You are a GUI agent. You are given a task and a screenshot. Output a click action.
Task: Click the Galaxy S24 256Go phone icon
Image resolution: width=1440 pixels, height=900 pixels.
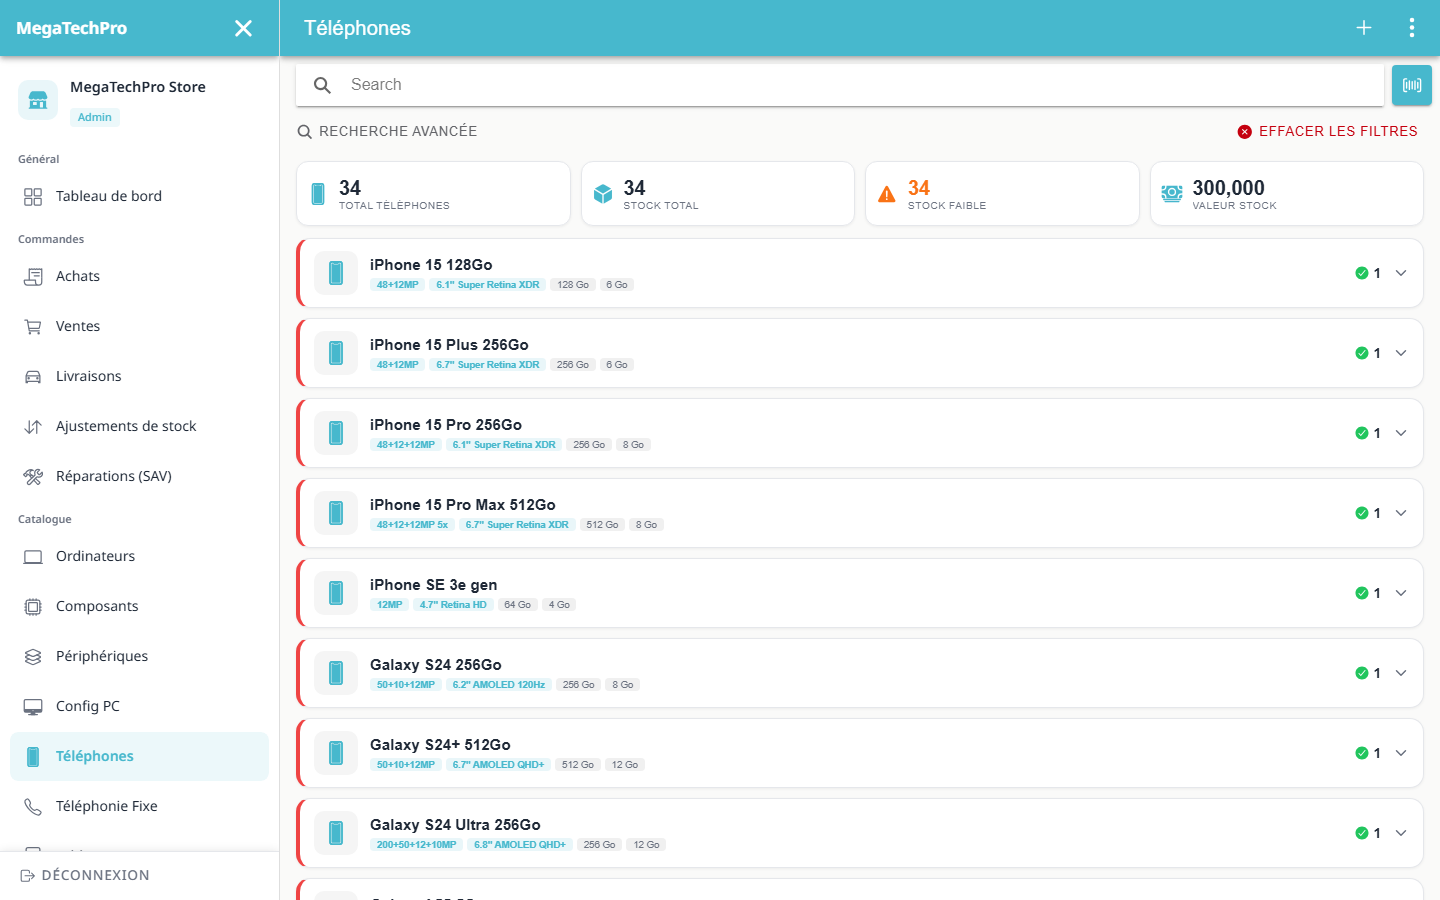pos(336,673)
